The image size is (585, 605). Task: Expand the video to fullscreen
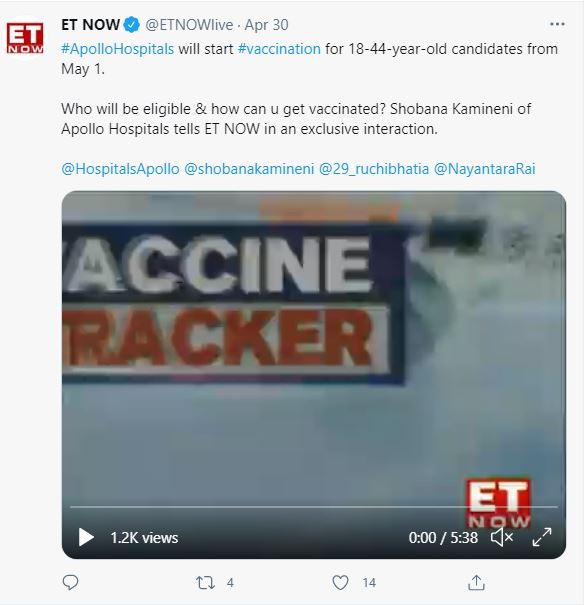pos(542,537)
